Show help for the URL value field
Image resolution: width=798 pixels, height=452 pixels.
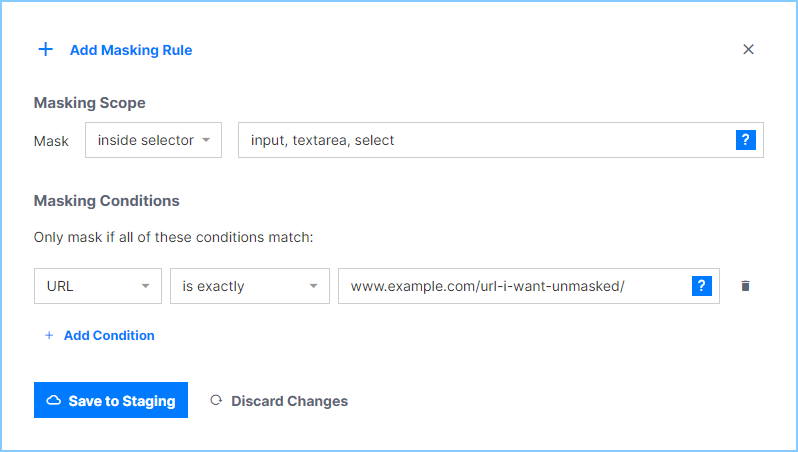[701, 286]
